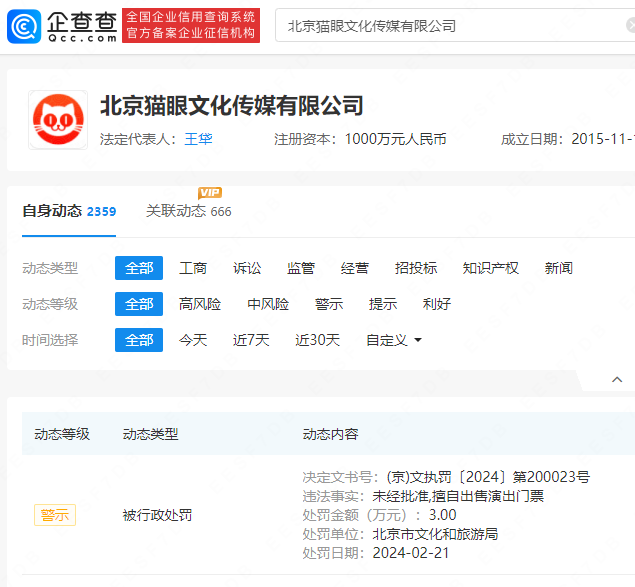Filter dynamic type by 招投标

tap(416, 268)
